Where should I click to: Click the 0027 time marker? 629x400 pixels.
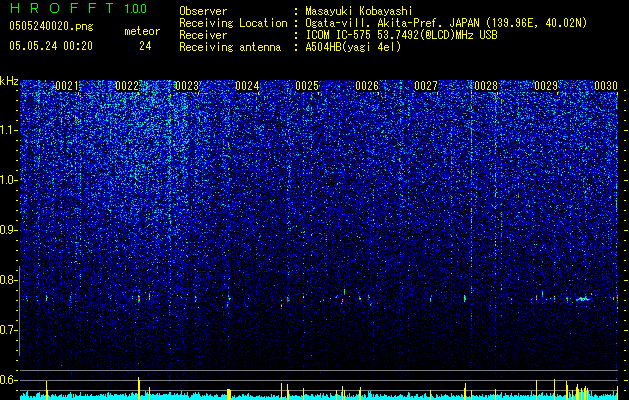[426, 86]
